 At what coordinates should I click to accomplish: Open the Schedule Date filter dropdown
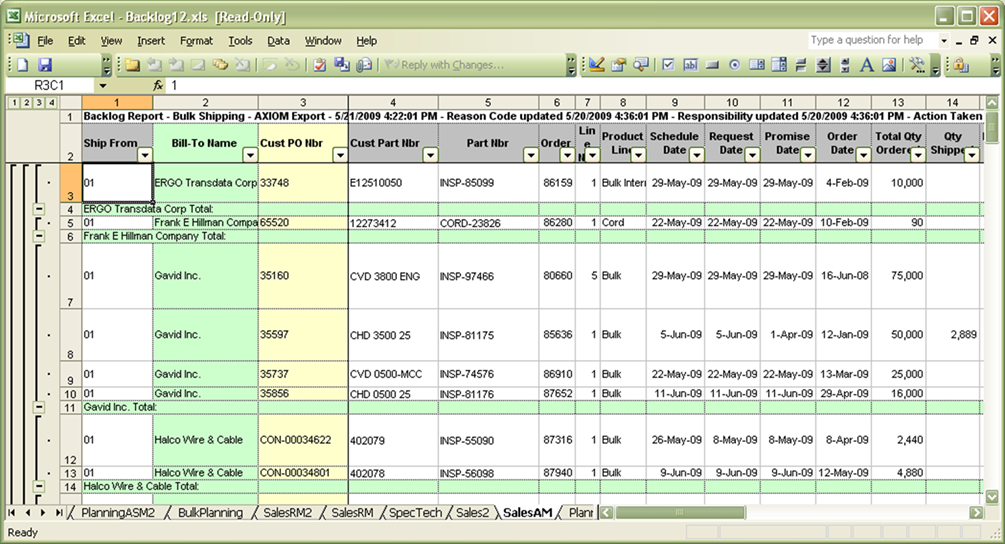coord(696,155)
